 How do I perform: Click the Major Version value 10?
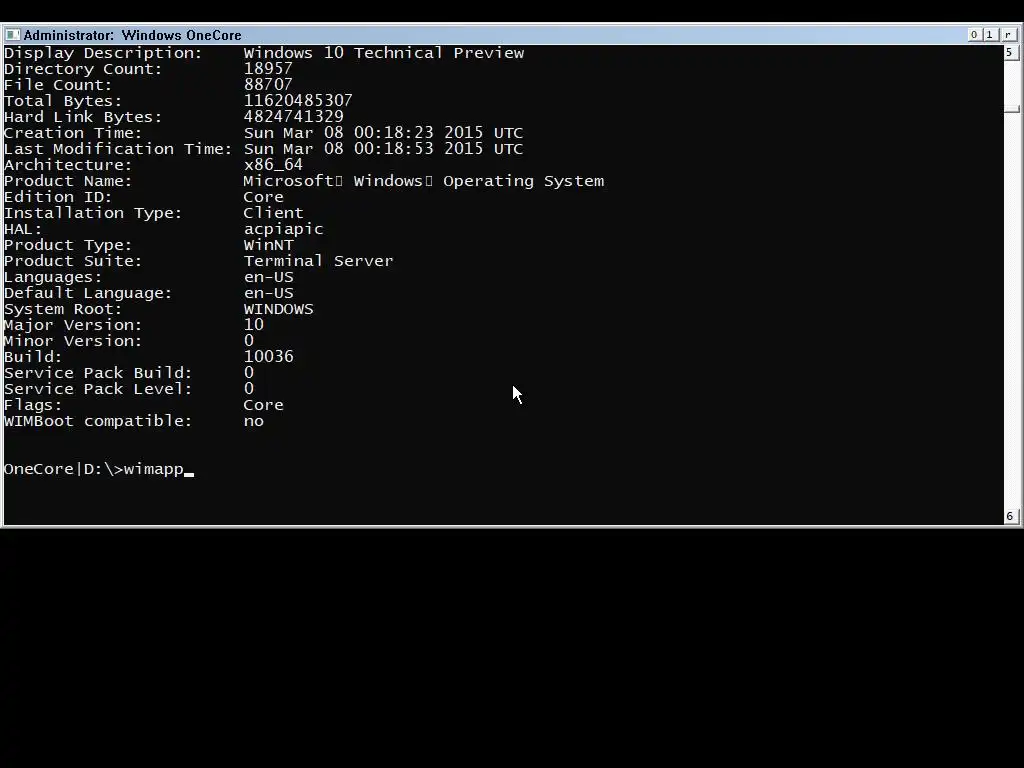click(253, 325)
